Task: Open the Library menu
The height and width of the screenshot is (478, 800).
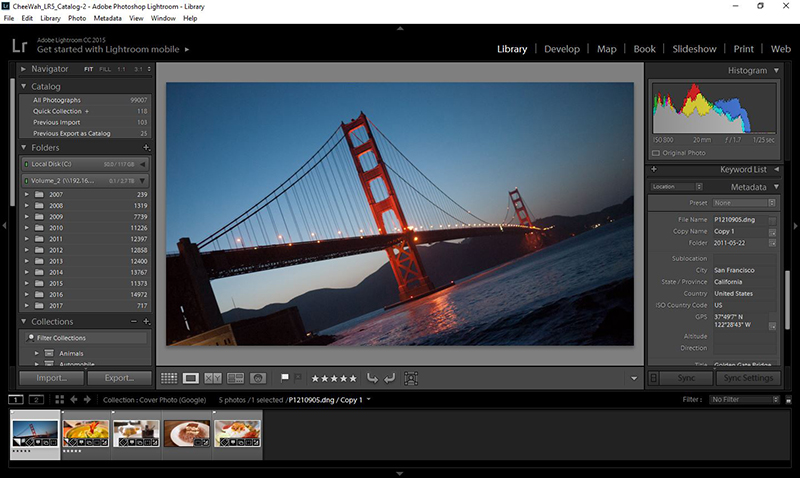Action: (x=50, y=18)
